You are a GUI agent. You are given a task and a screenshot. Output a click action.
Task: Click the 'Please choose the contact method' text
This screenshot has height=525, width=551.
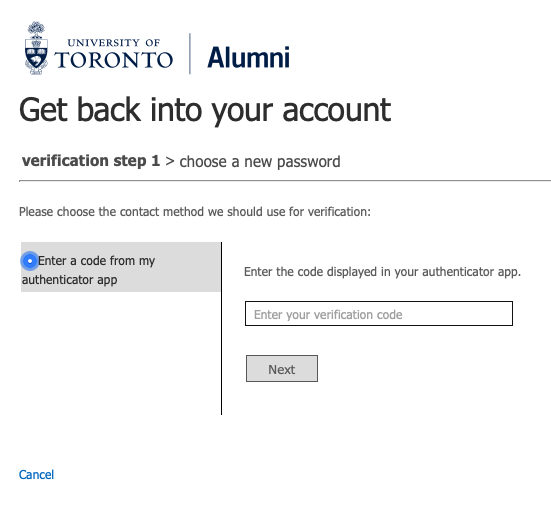[x=195, y=212]
